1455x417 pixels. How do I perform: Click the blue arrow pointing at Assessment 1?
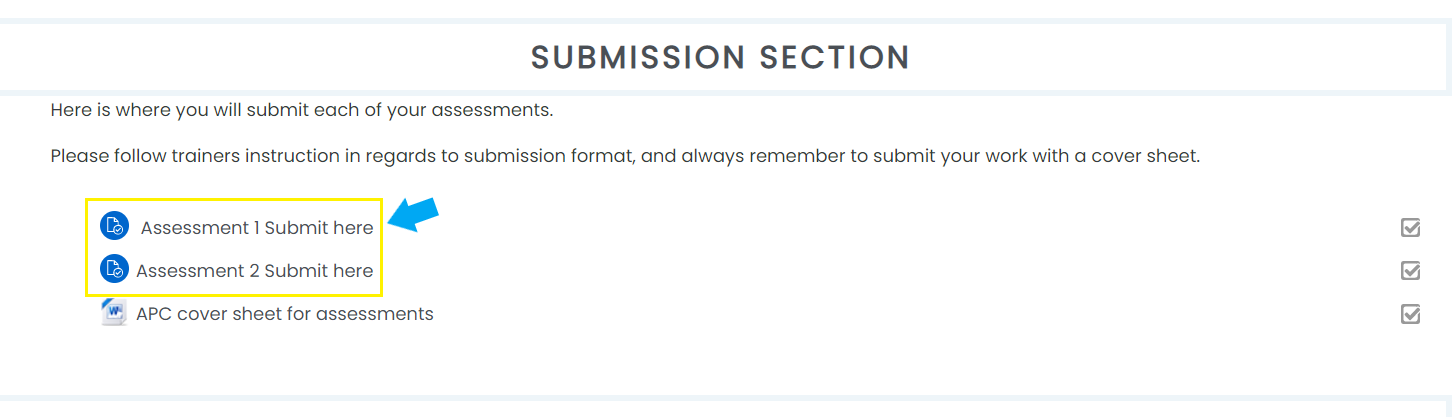tap(414, 214)
